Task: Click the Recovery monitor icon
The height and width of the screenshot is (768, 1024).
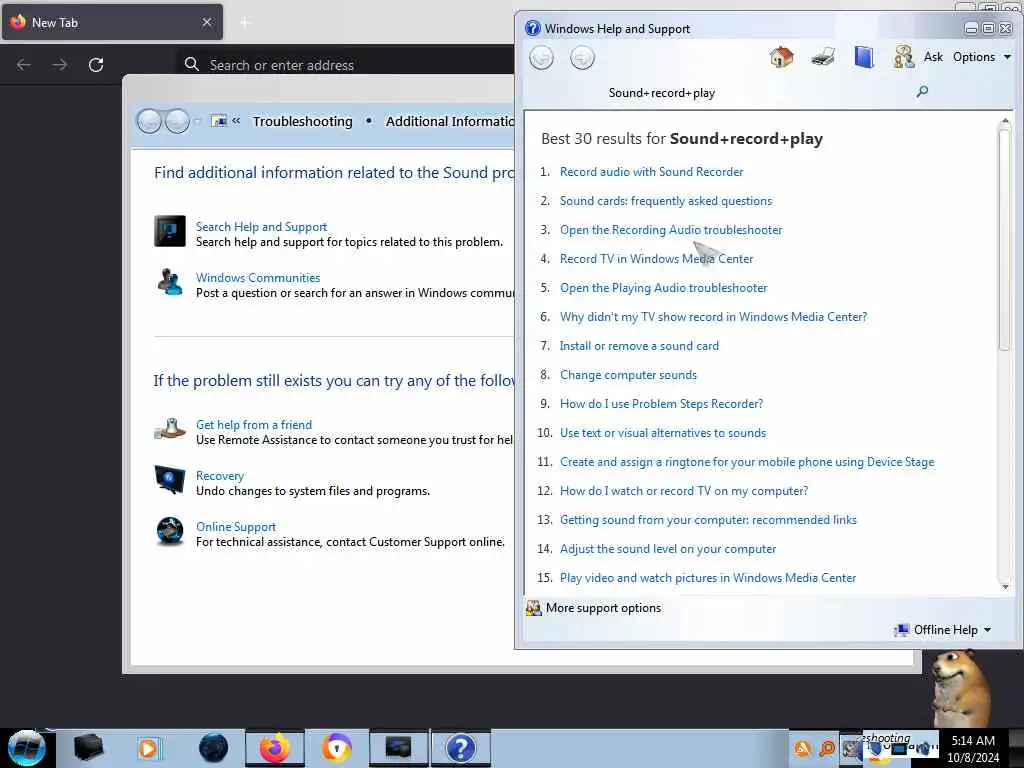Action: (x=170, y=480)
